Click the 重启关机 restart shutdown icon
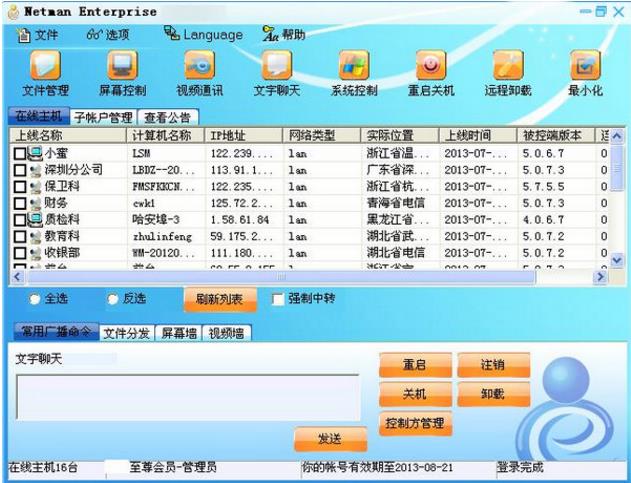The image size is (631, 483). (430, 70)
